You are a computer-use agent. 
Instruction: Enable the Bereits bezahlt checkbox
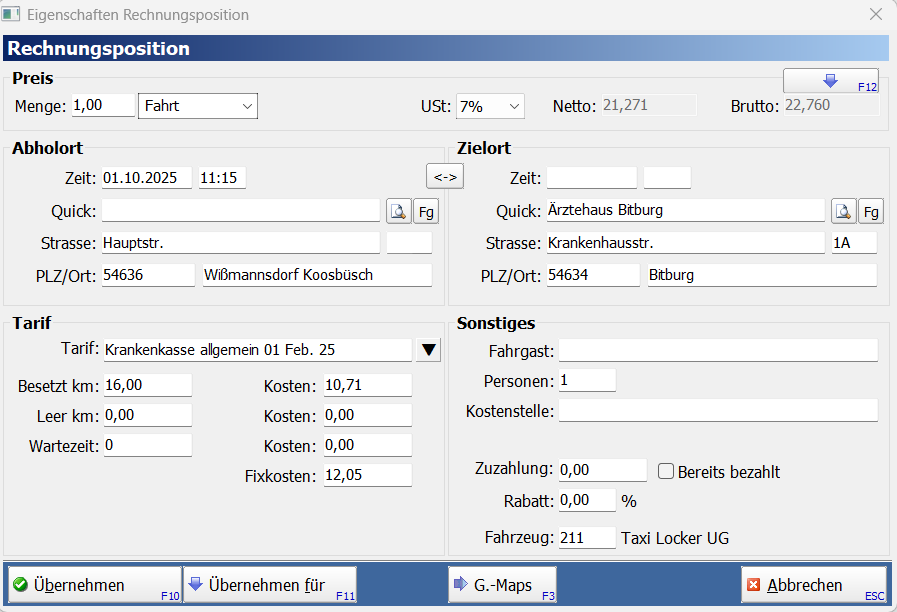666,472
